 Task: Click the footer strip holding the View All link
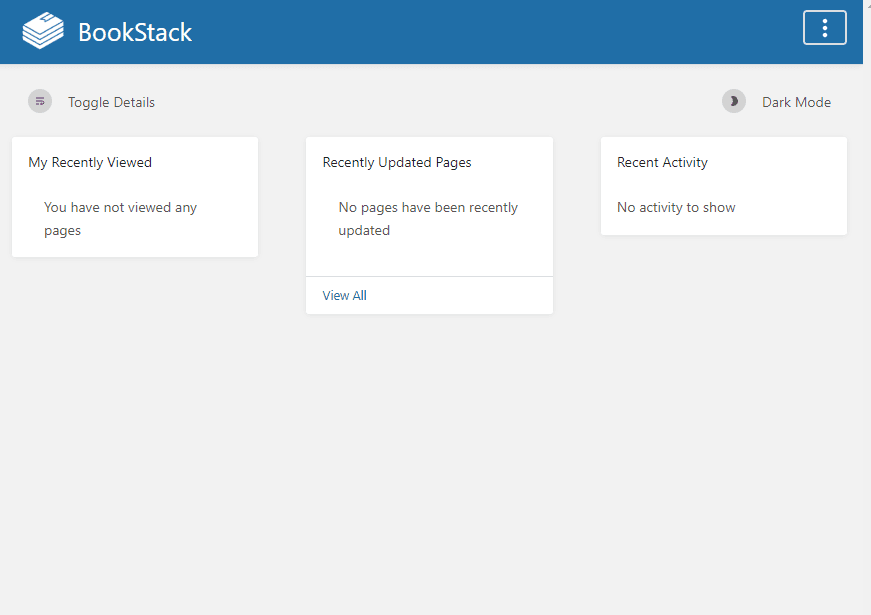click(x=460, y=295)
